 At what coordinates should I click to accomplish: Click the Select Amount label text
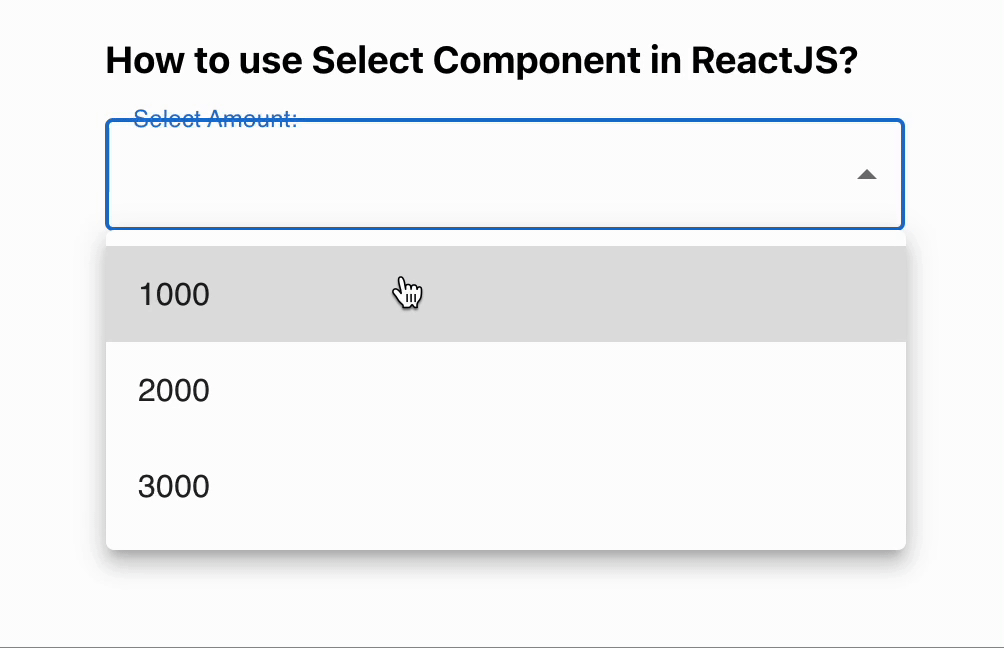[215, 118]
